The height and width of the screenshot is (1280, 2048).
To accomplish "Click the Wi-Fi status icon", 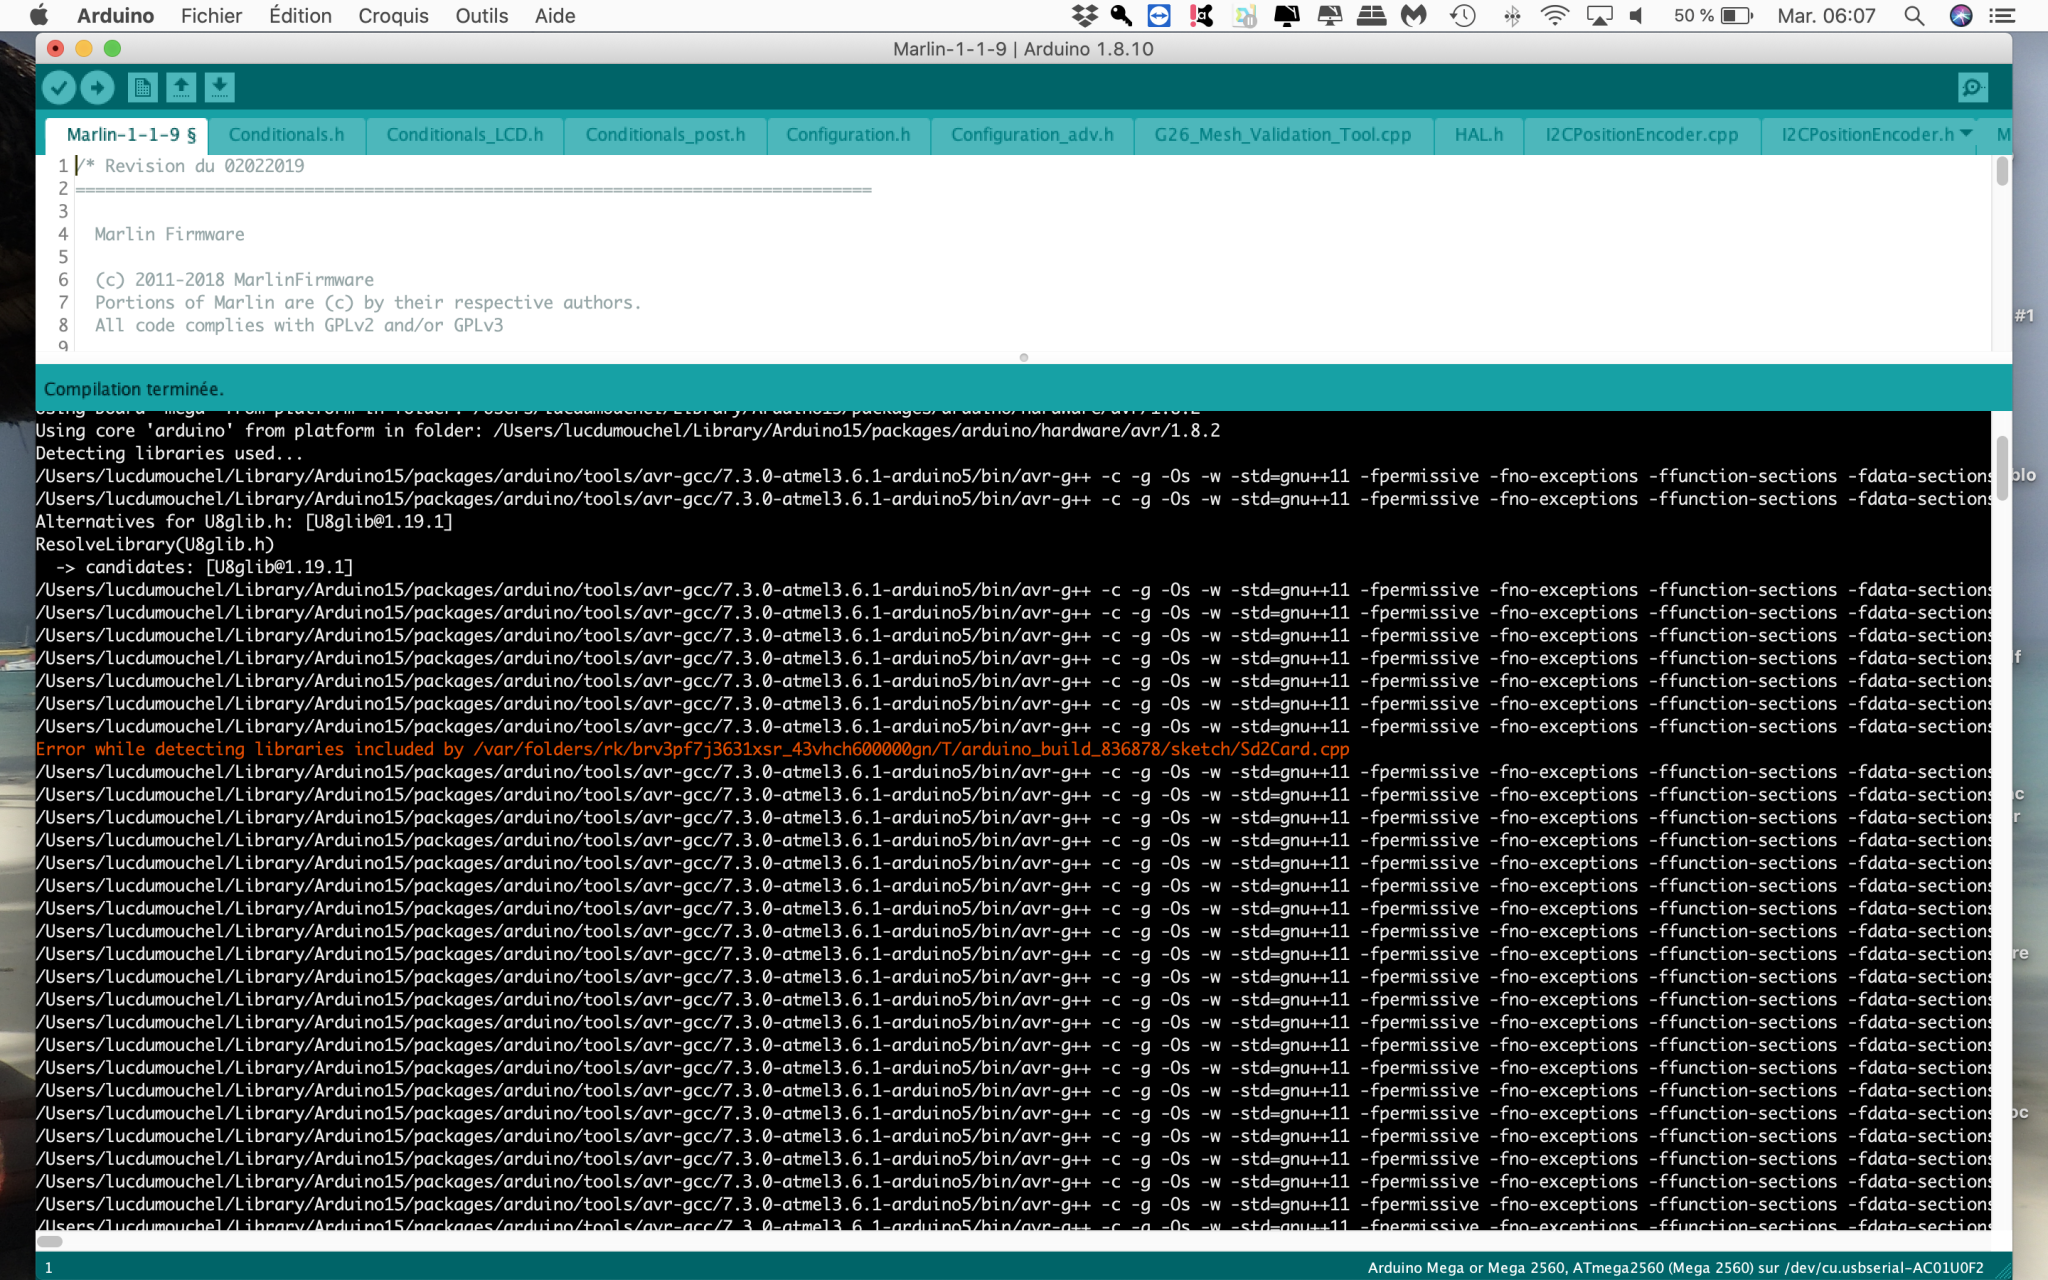I will click(1554, 16).
